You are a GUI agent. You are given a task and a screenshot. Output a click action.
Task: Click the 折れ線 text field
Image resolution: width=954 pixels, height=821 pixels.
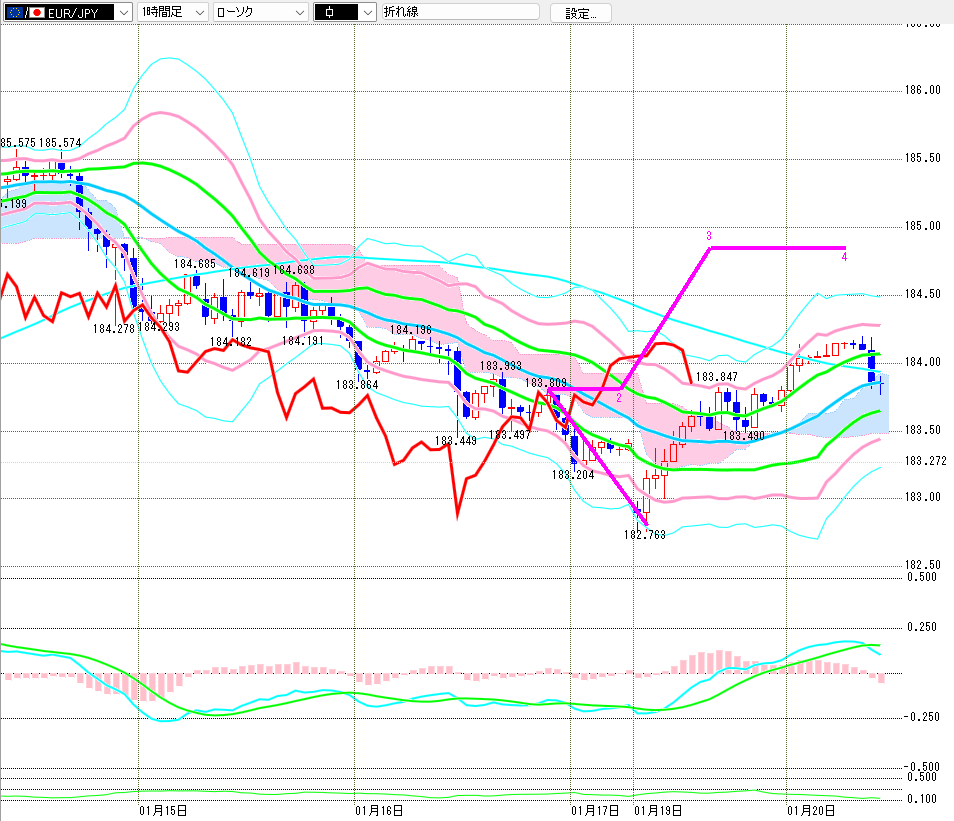[460, 12]
